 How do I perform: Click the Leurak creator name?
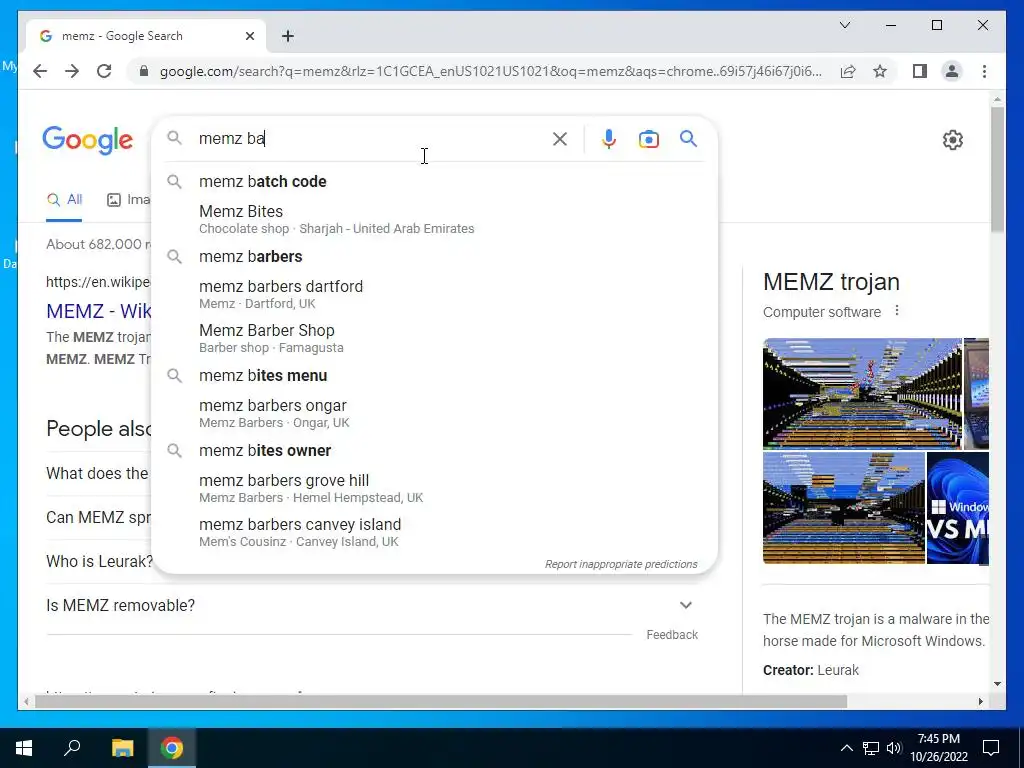[x=838, y=670]
